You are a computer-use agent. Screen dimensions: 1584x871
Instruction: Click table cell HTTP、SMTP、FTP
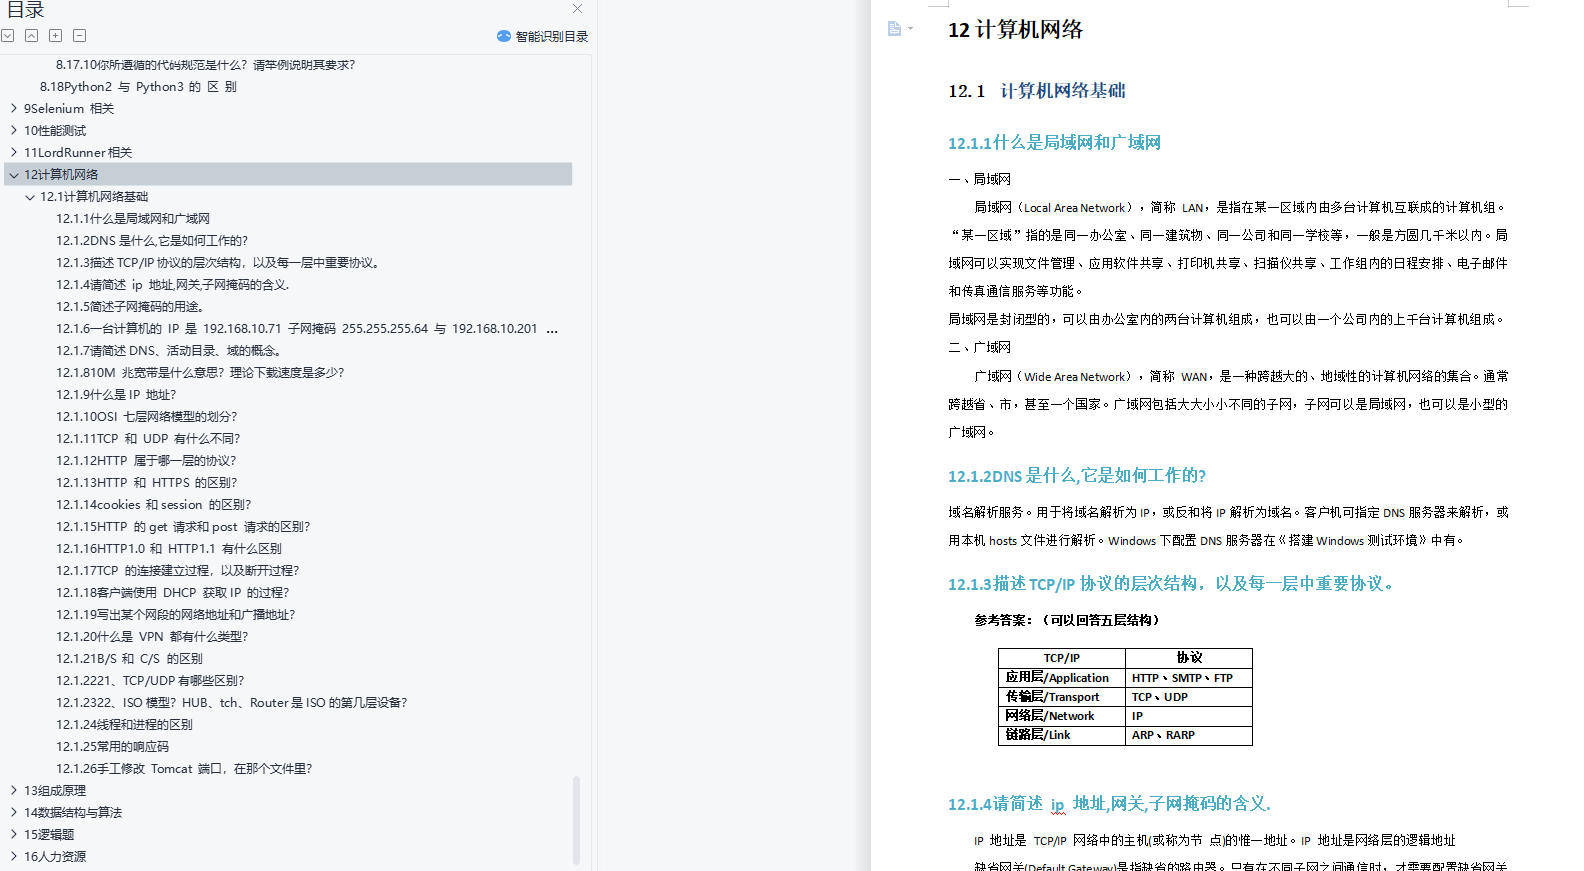pos(1189,677)
